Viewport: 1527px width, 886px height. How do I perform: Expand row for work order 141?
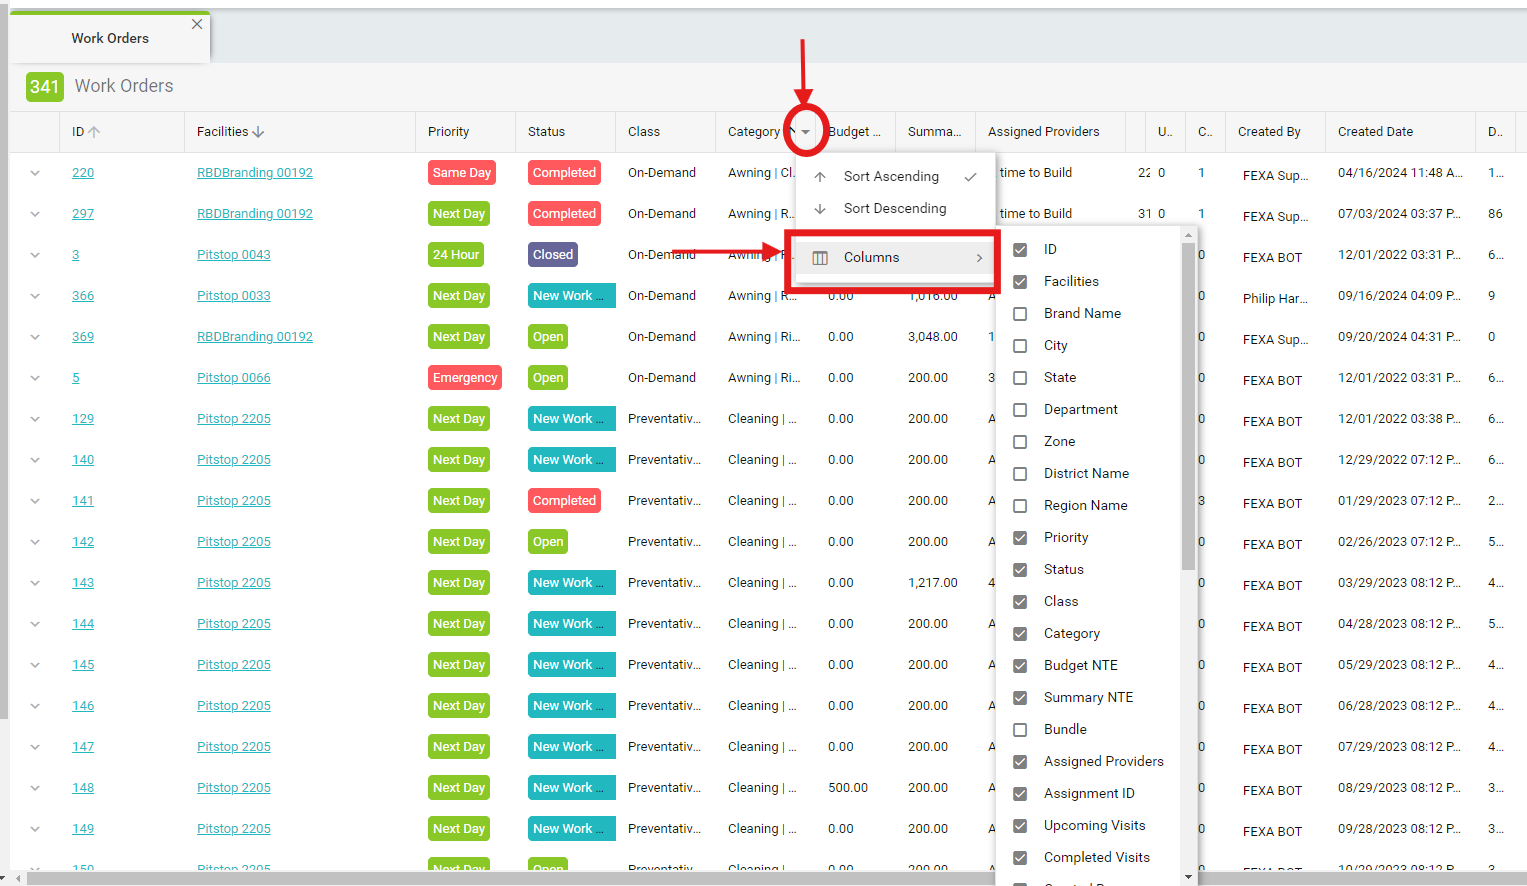(x=35, y=501)
